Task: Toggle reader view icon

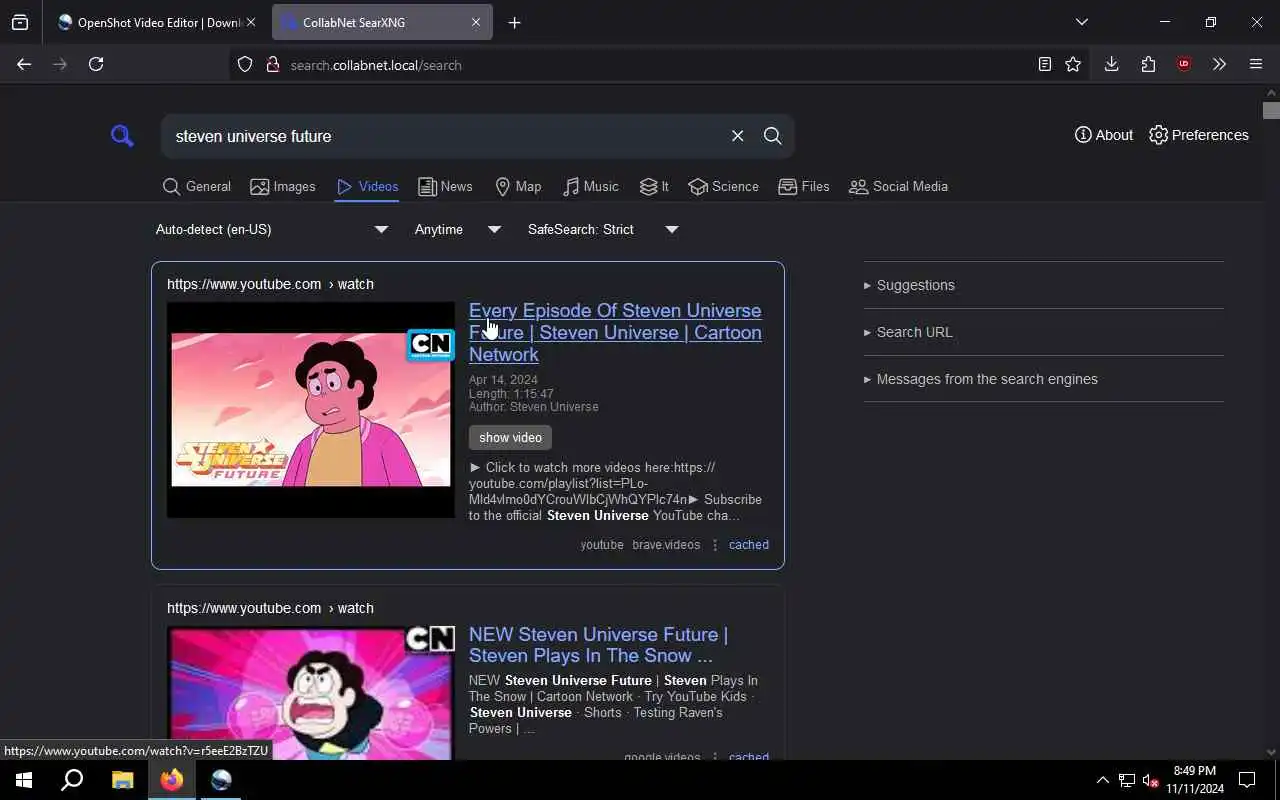Action: pyautogui.click(x=1044, y=64)
